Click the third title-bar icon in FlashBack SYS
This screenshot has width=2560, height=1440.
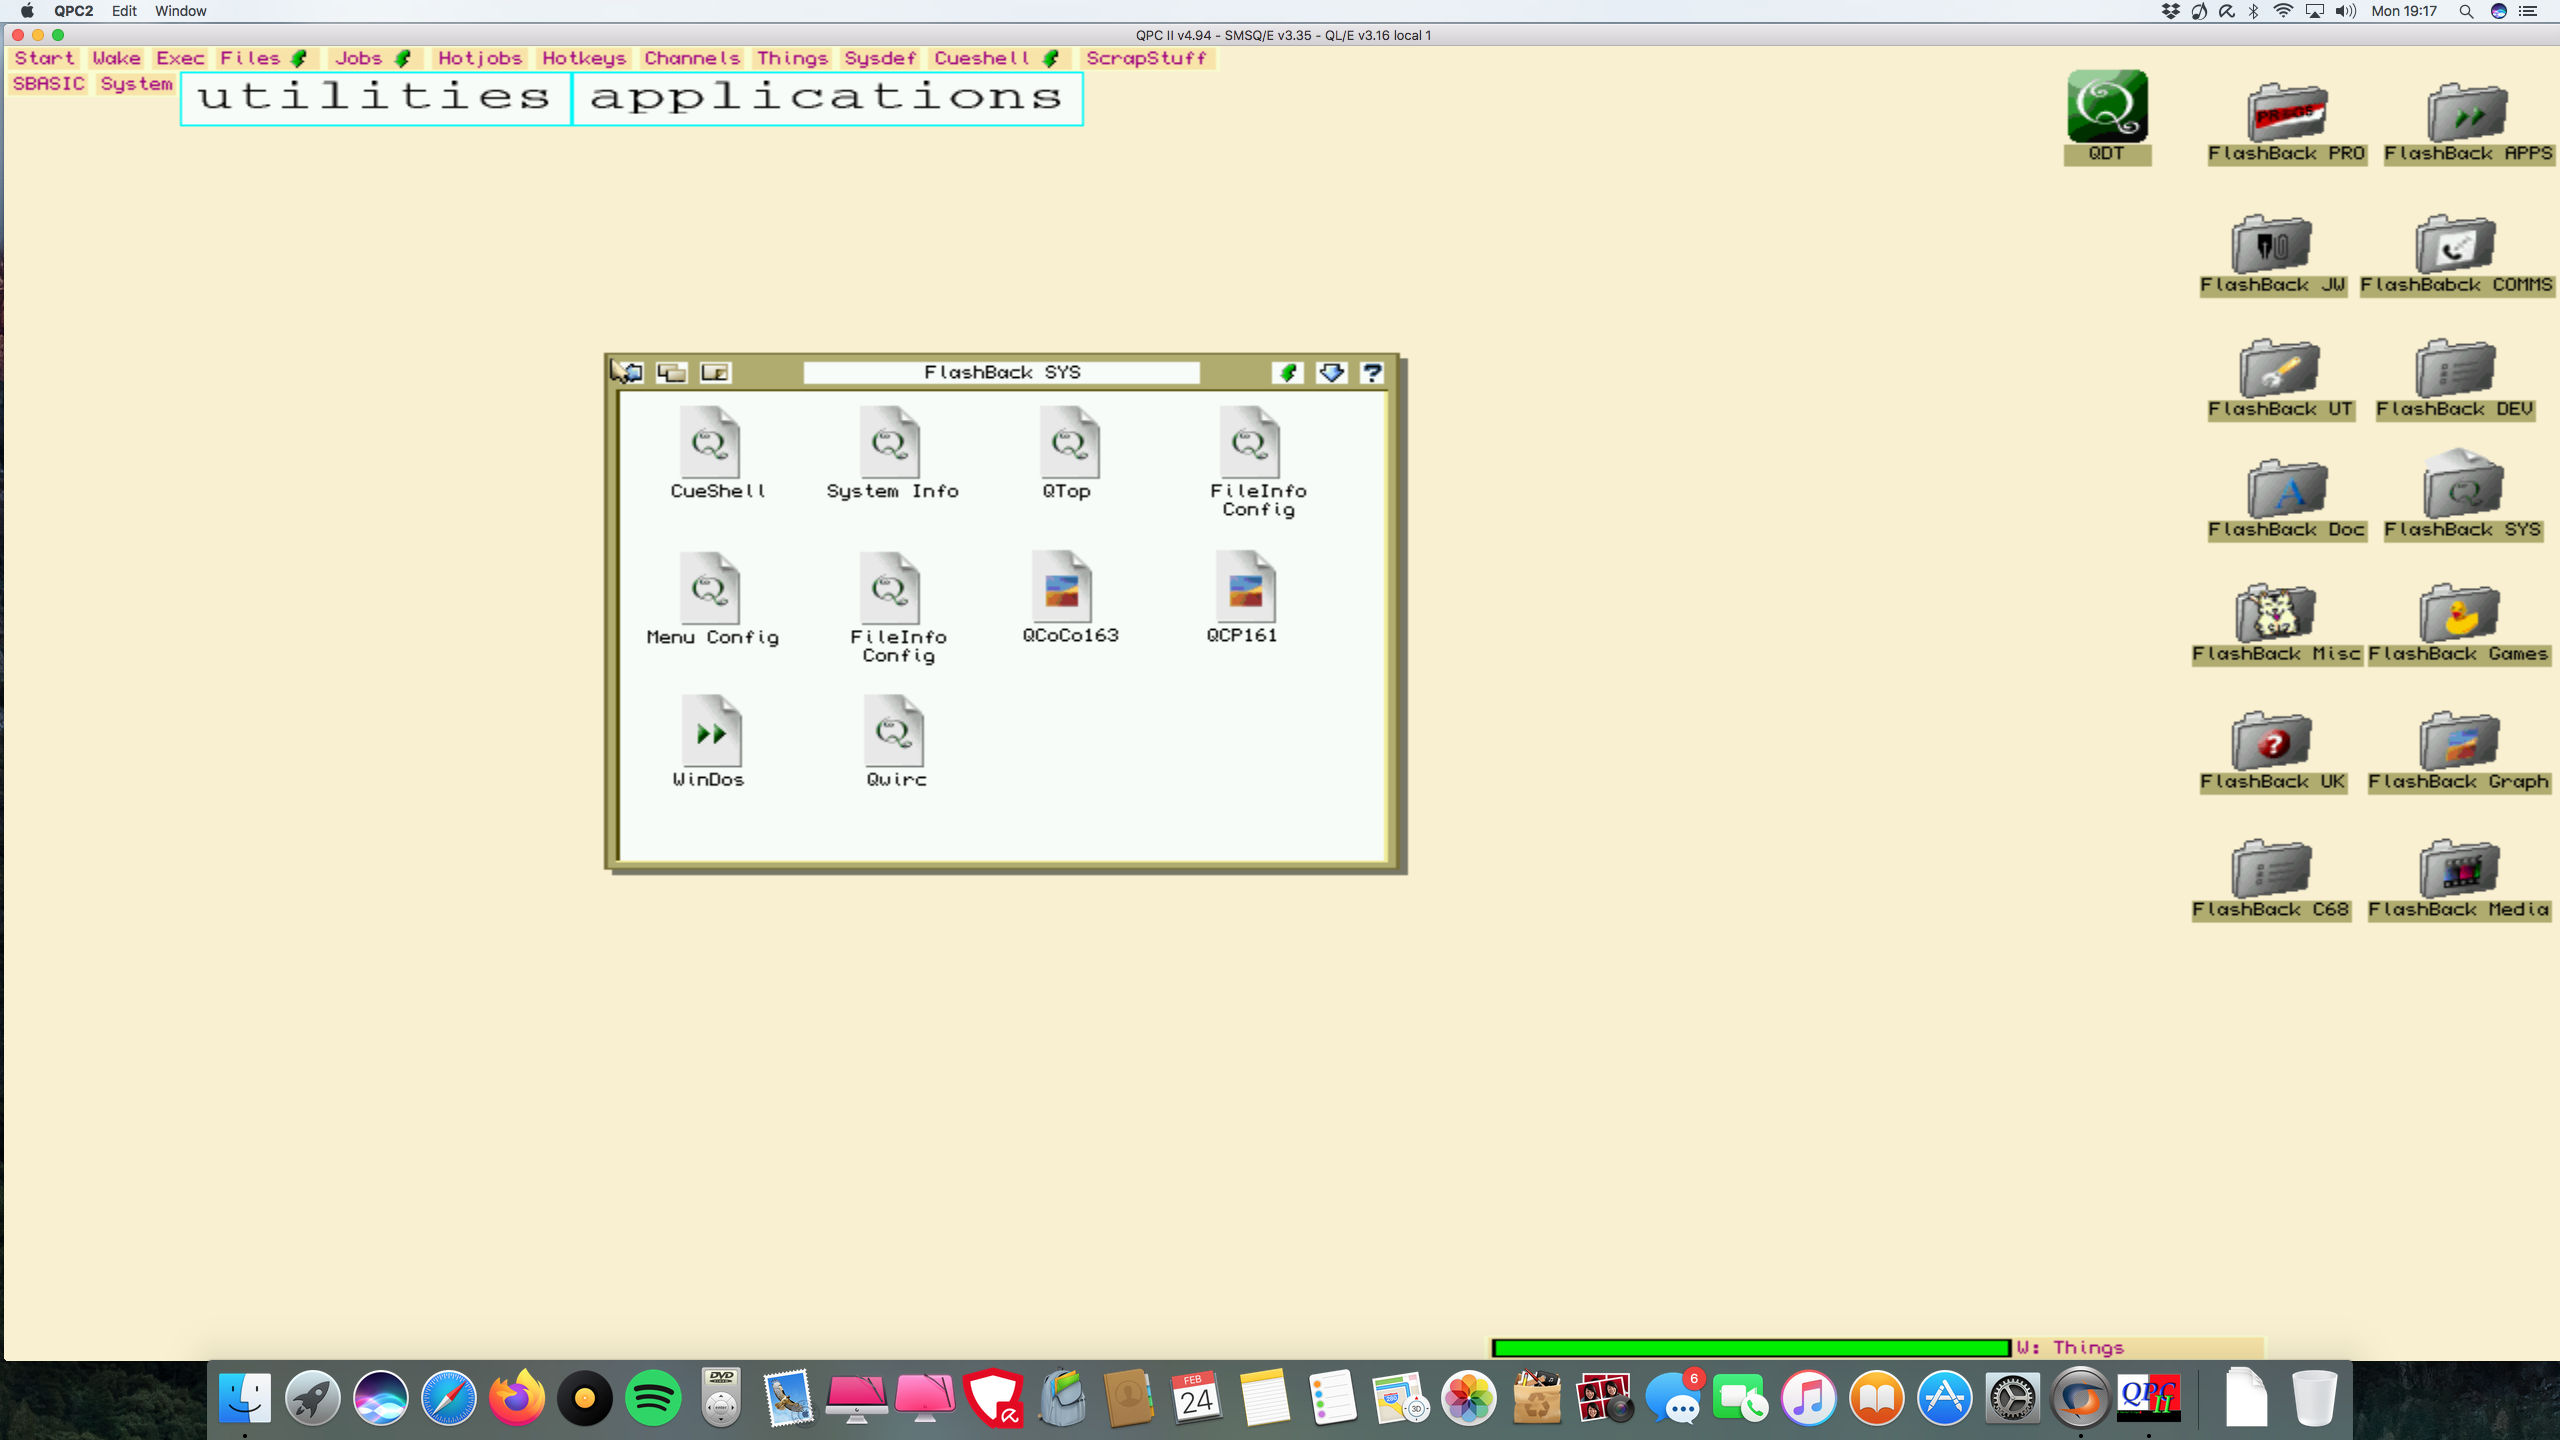pyautogui.click(x=715, y=372)
